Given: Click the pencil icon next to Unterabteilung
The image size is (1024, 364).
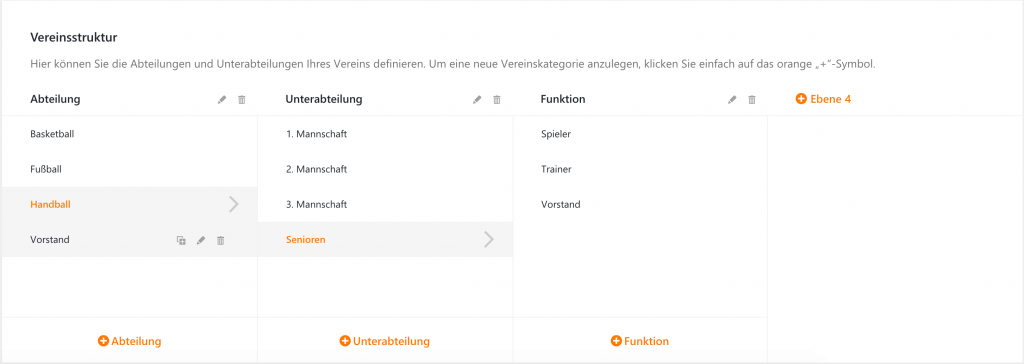Looking at the screenshot, I should 477,100.
